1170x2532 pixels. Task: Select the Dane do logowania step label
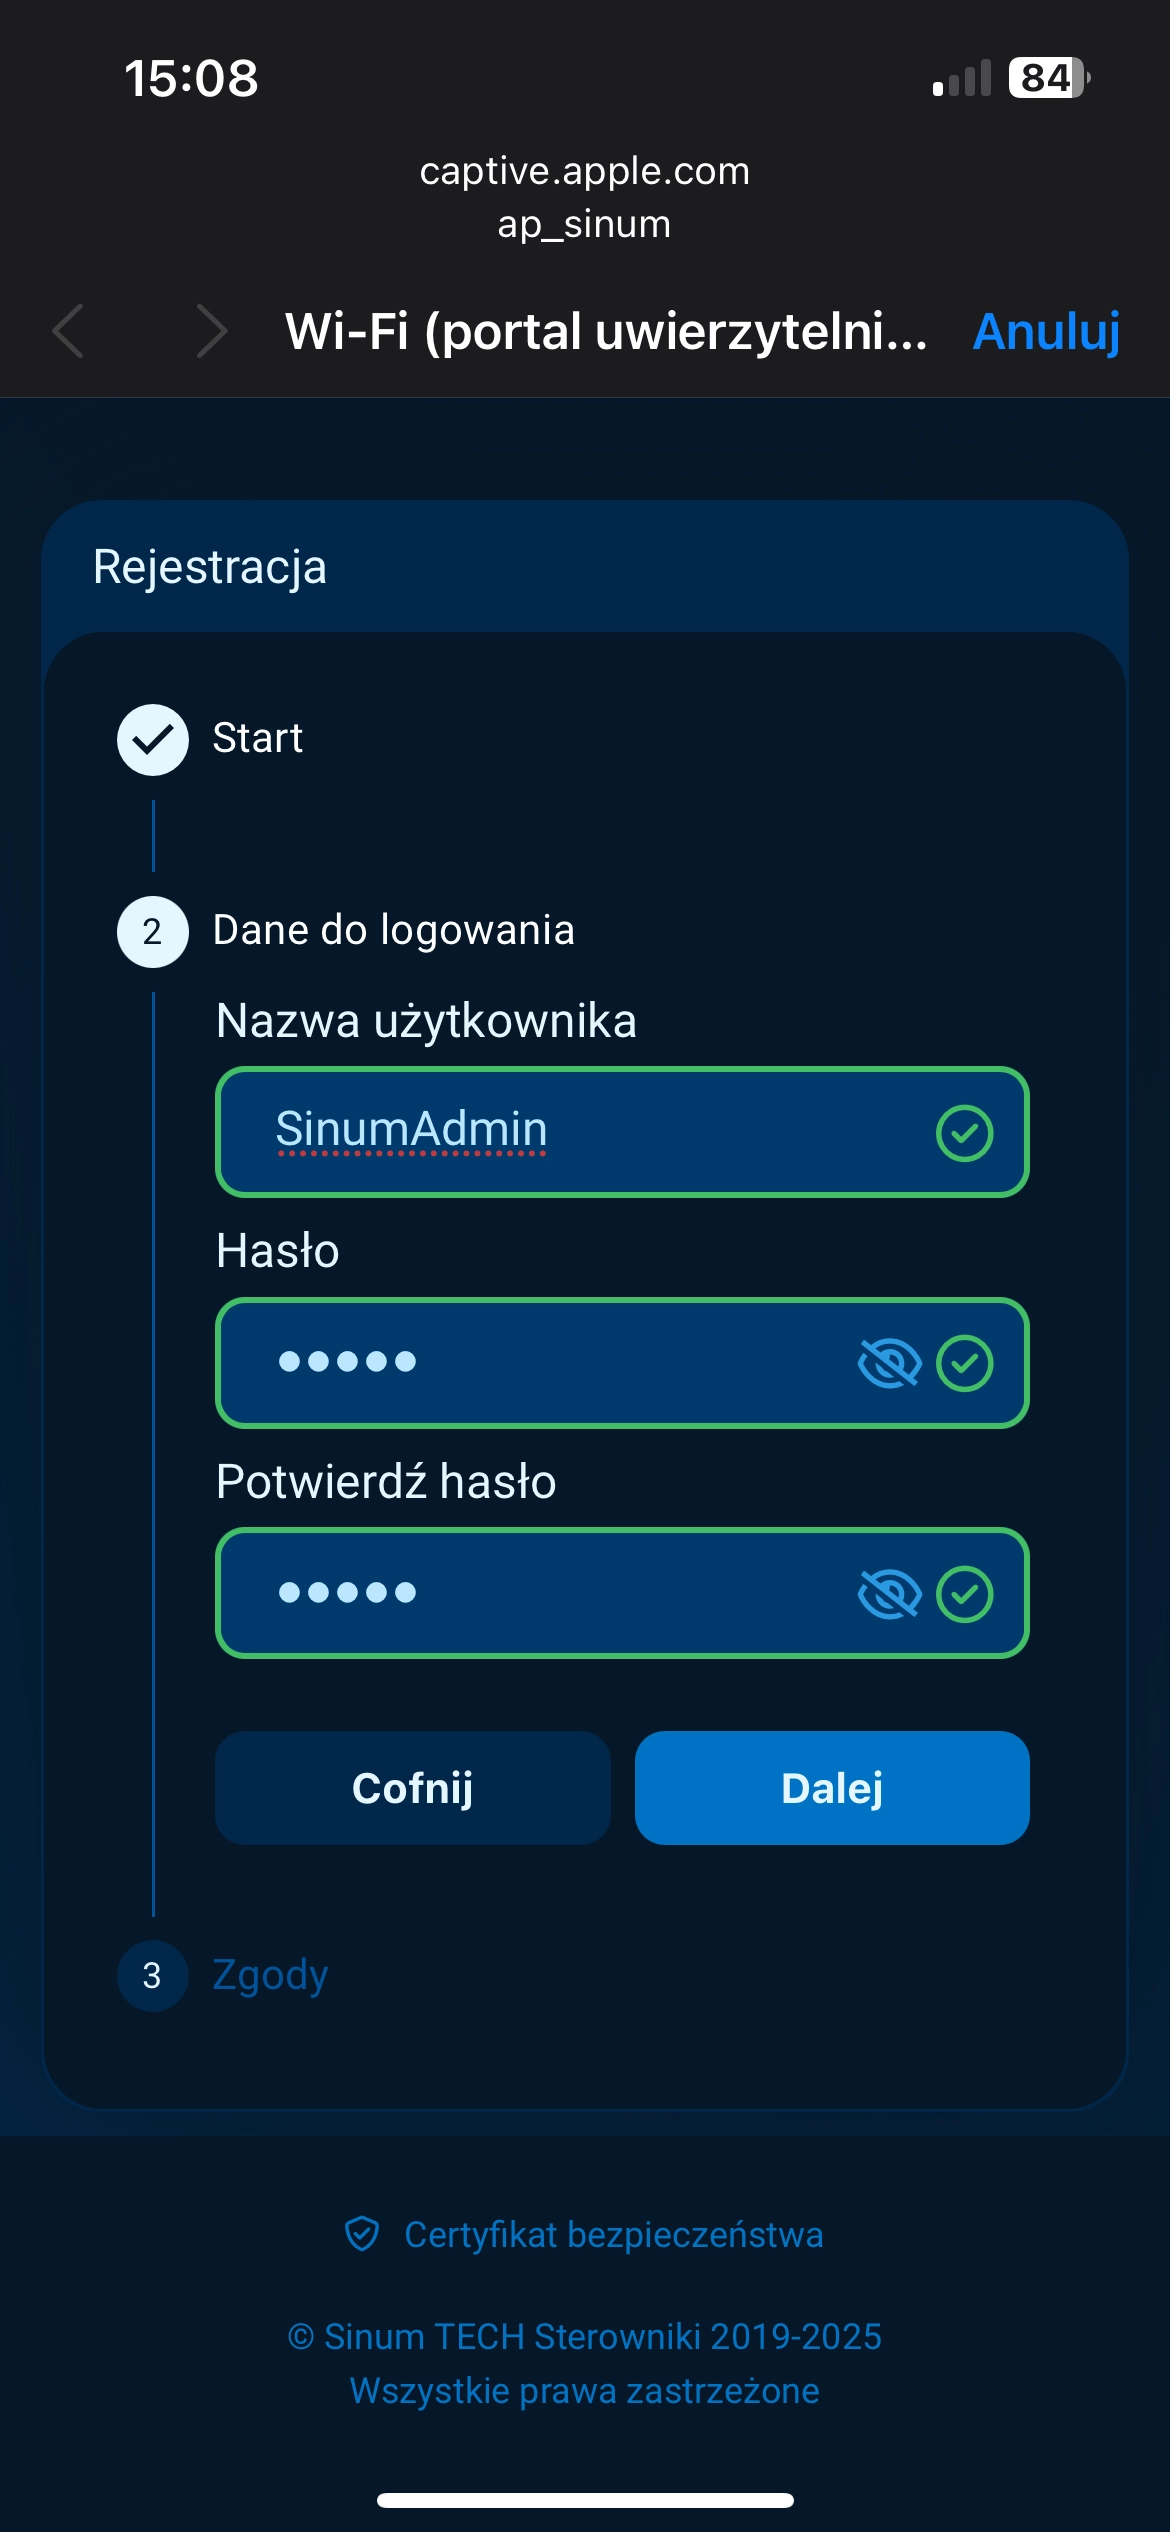coord(393,931)
